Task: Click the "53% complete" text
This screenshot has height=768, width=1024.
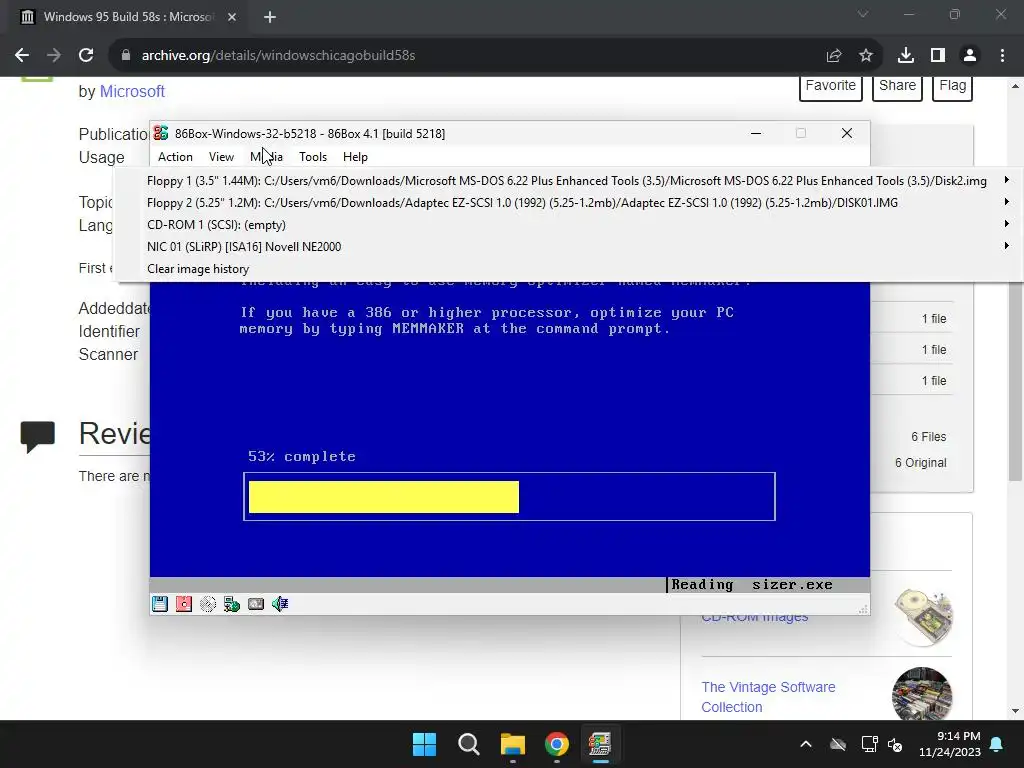Action: tap(302, 456)
